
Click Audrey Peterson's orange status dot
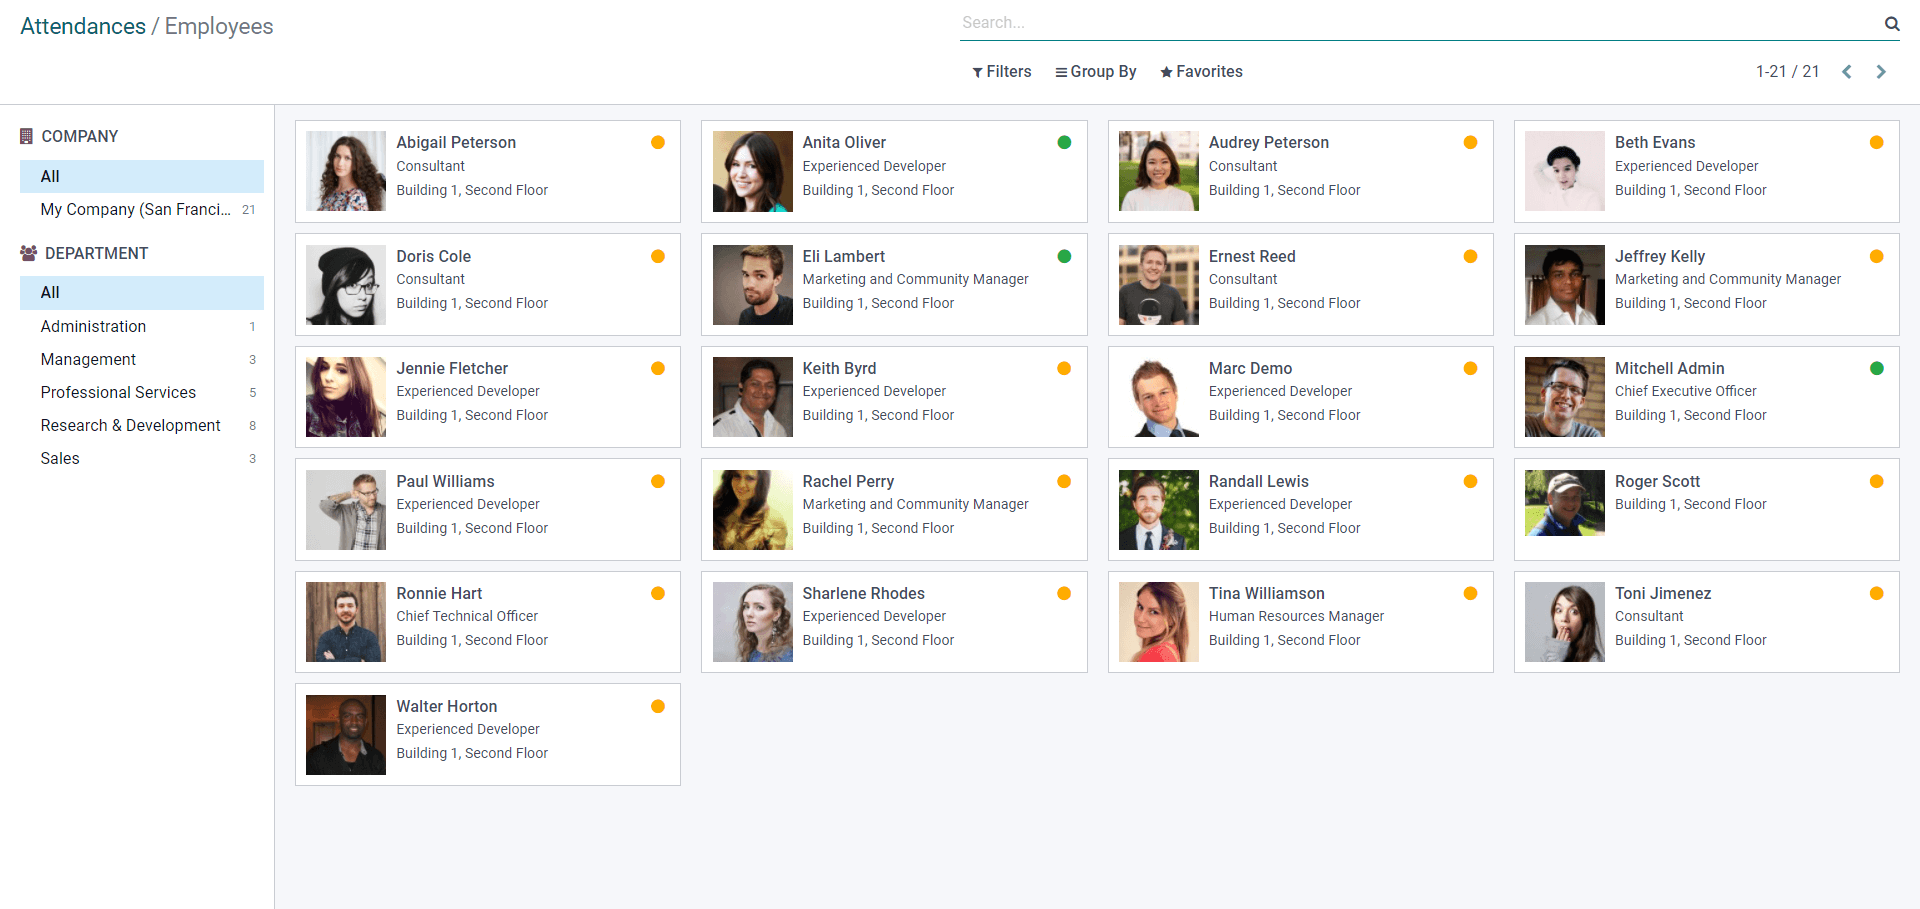point(1470,142)
